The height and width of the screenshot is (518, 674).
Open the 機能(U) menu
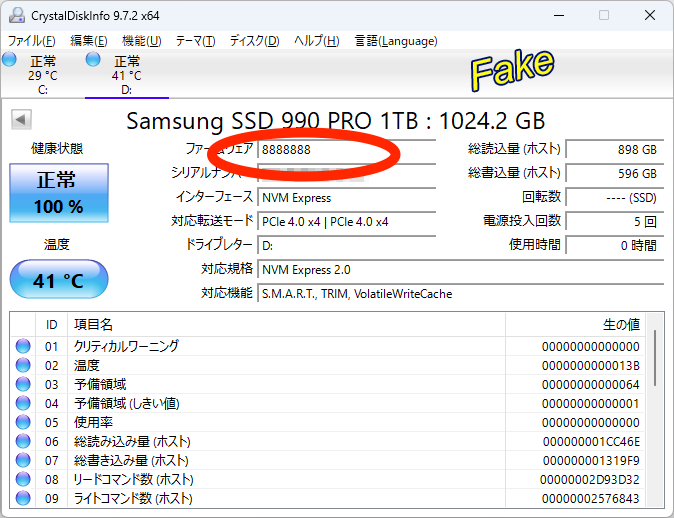pos(141,41)
